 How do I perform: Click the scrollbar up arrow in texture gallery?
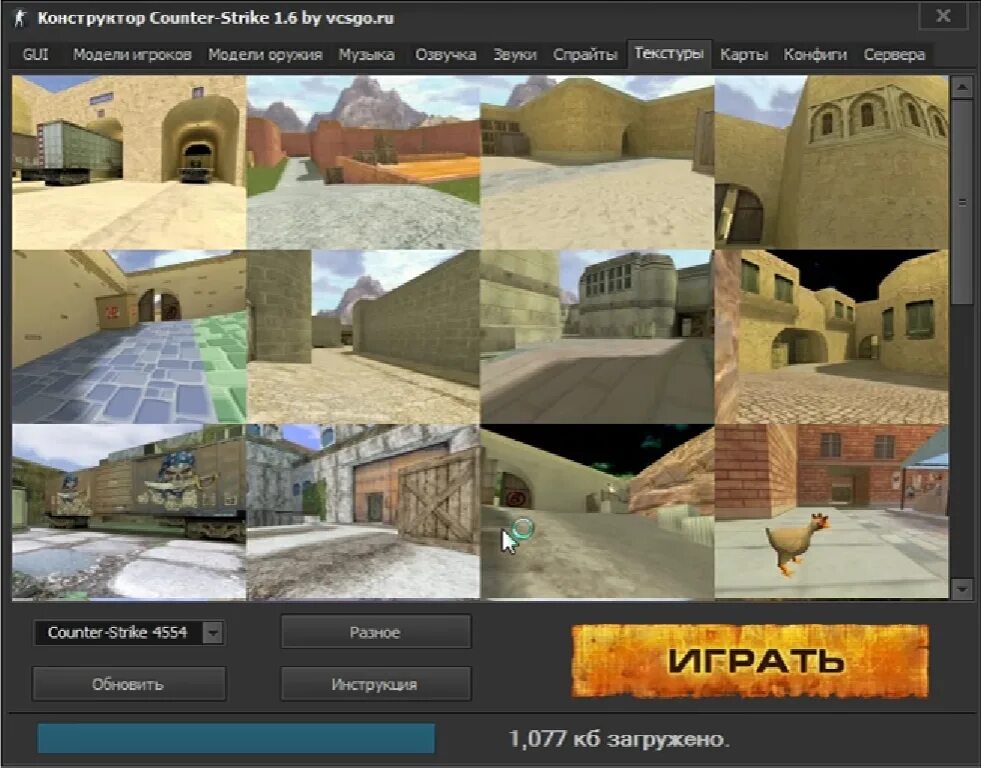(x=962, y=88)
